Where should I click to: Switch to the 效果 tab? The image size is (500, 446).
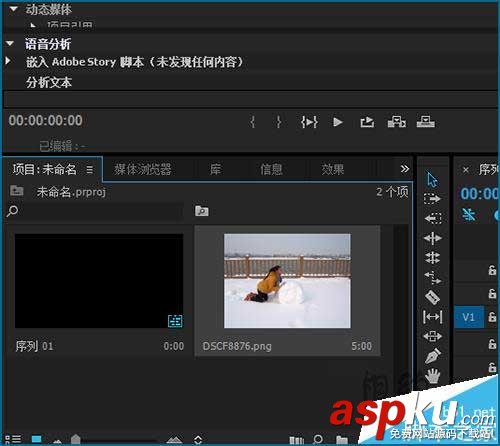coord(333,169)
